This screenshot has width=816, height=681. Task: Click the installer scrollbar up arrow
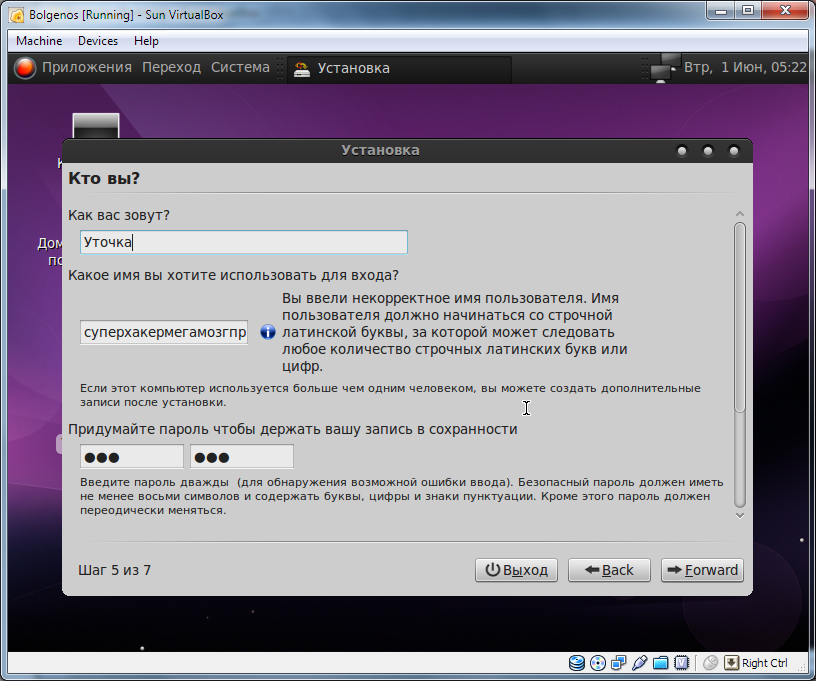[x=740, y=214]
